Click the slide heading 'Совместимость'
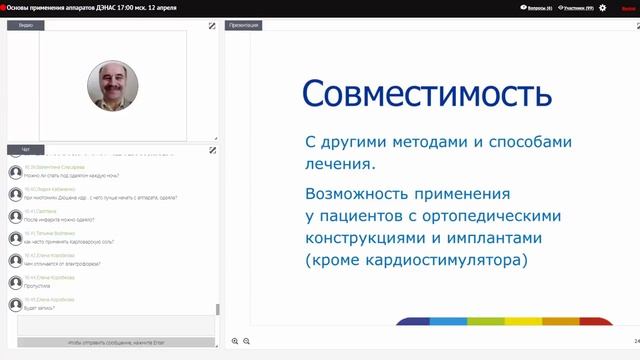The width and height of the screenshot is (640, 360). (x=427, y=93)
